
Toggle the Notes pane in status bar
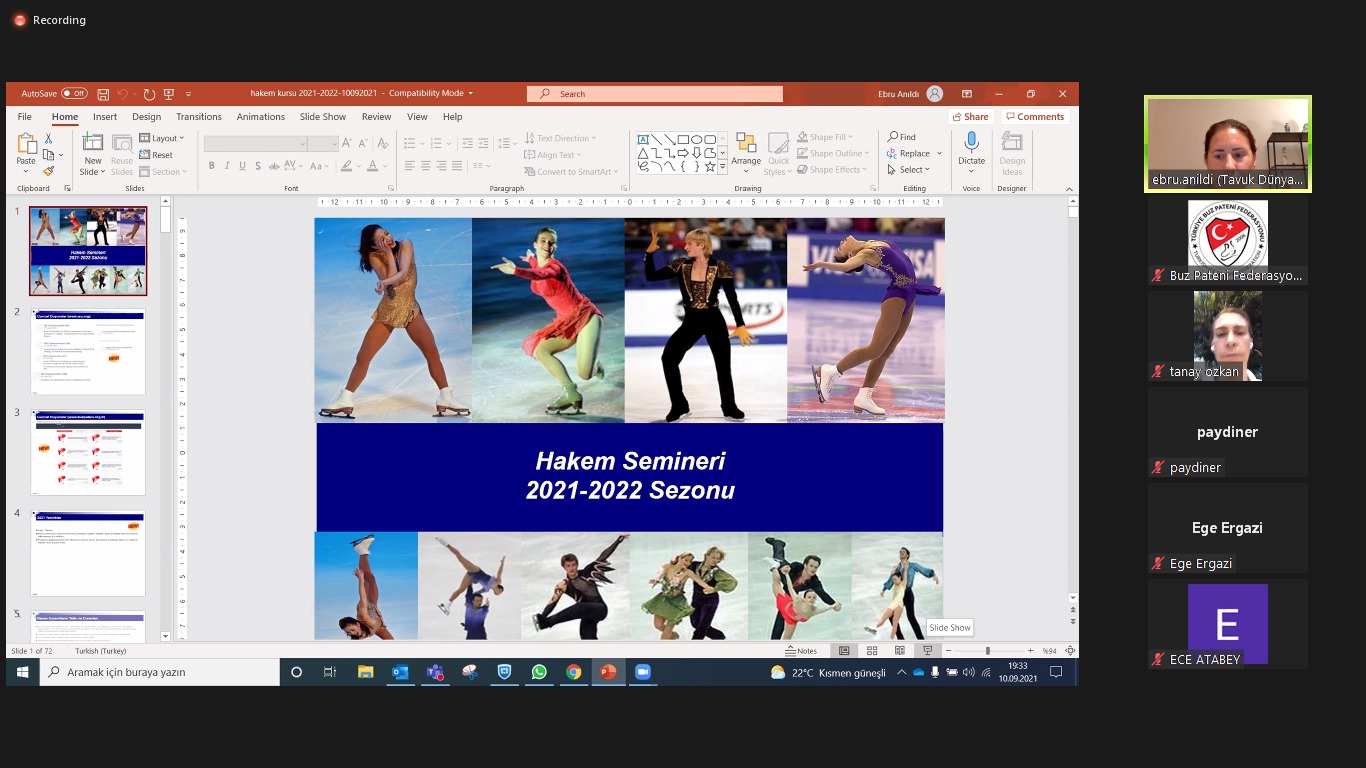pyautogui.click(x=801, y=651)
